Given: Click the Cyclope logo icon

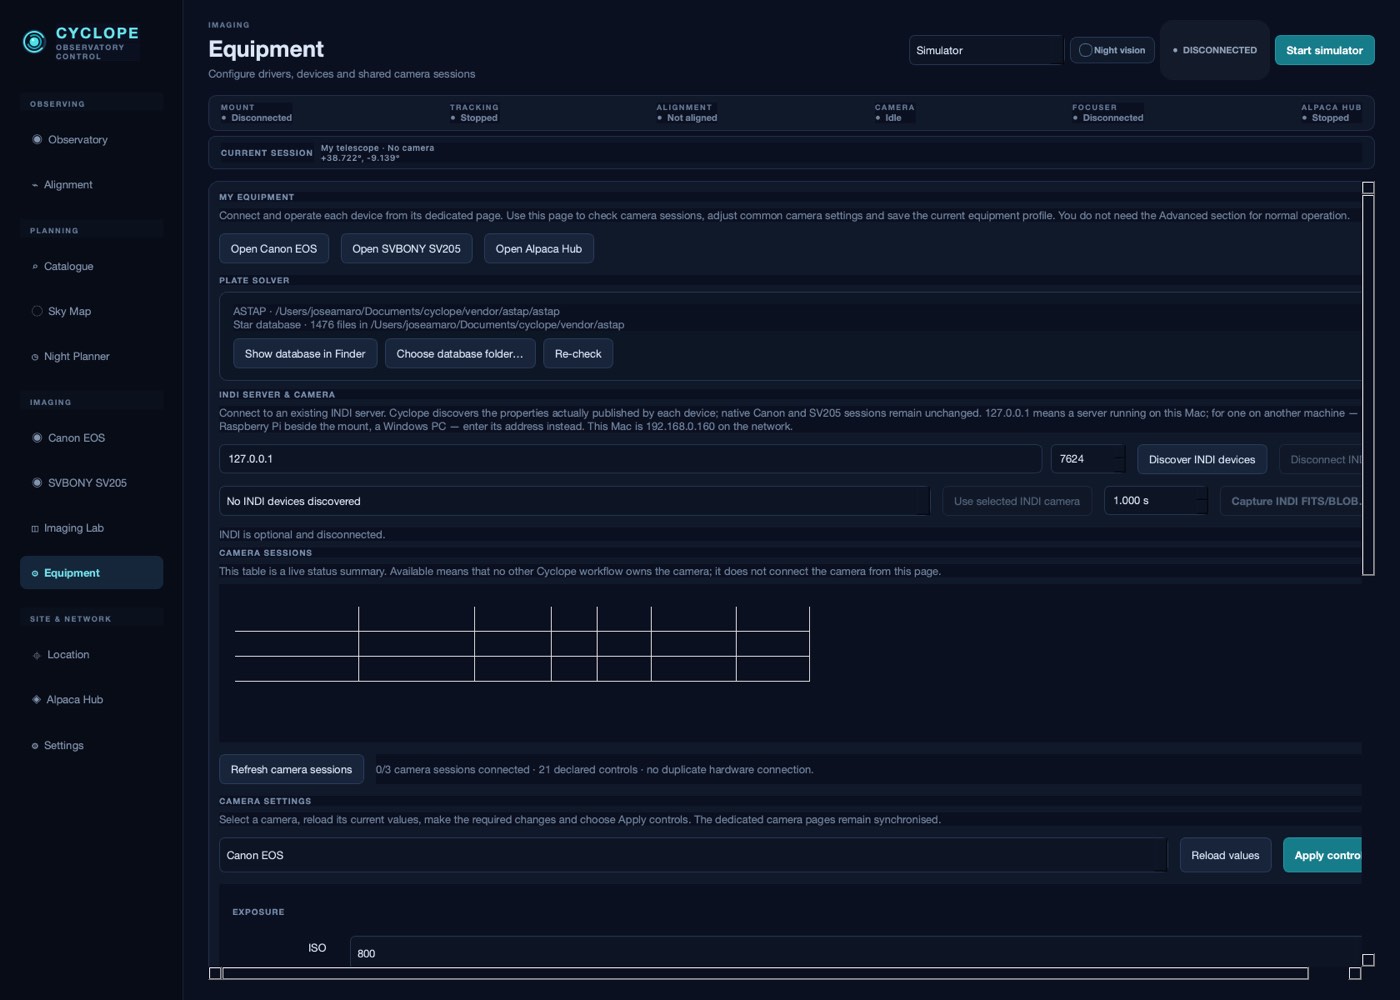Looking at the screenshot, I should 34,41.
